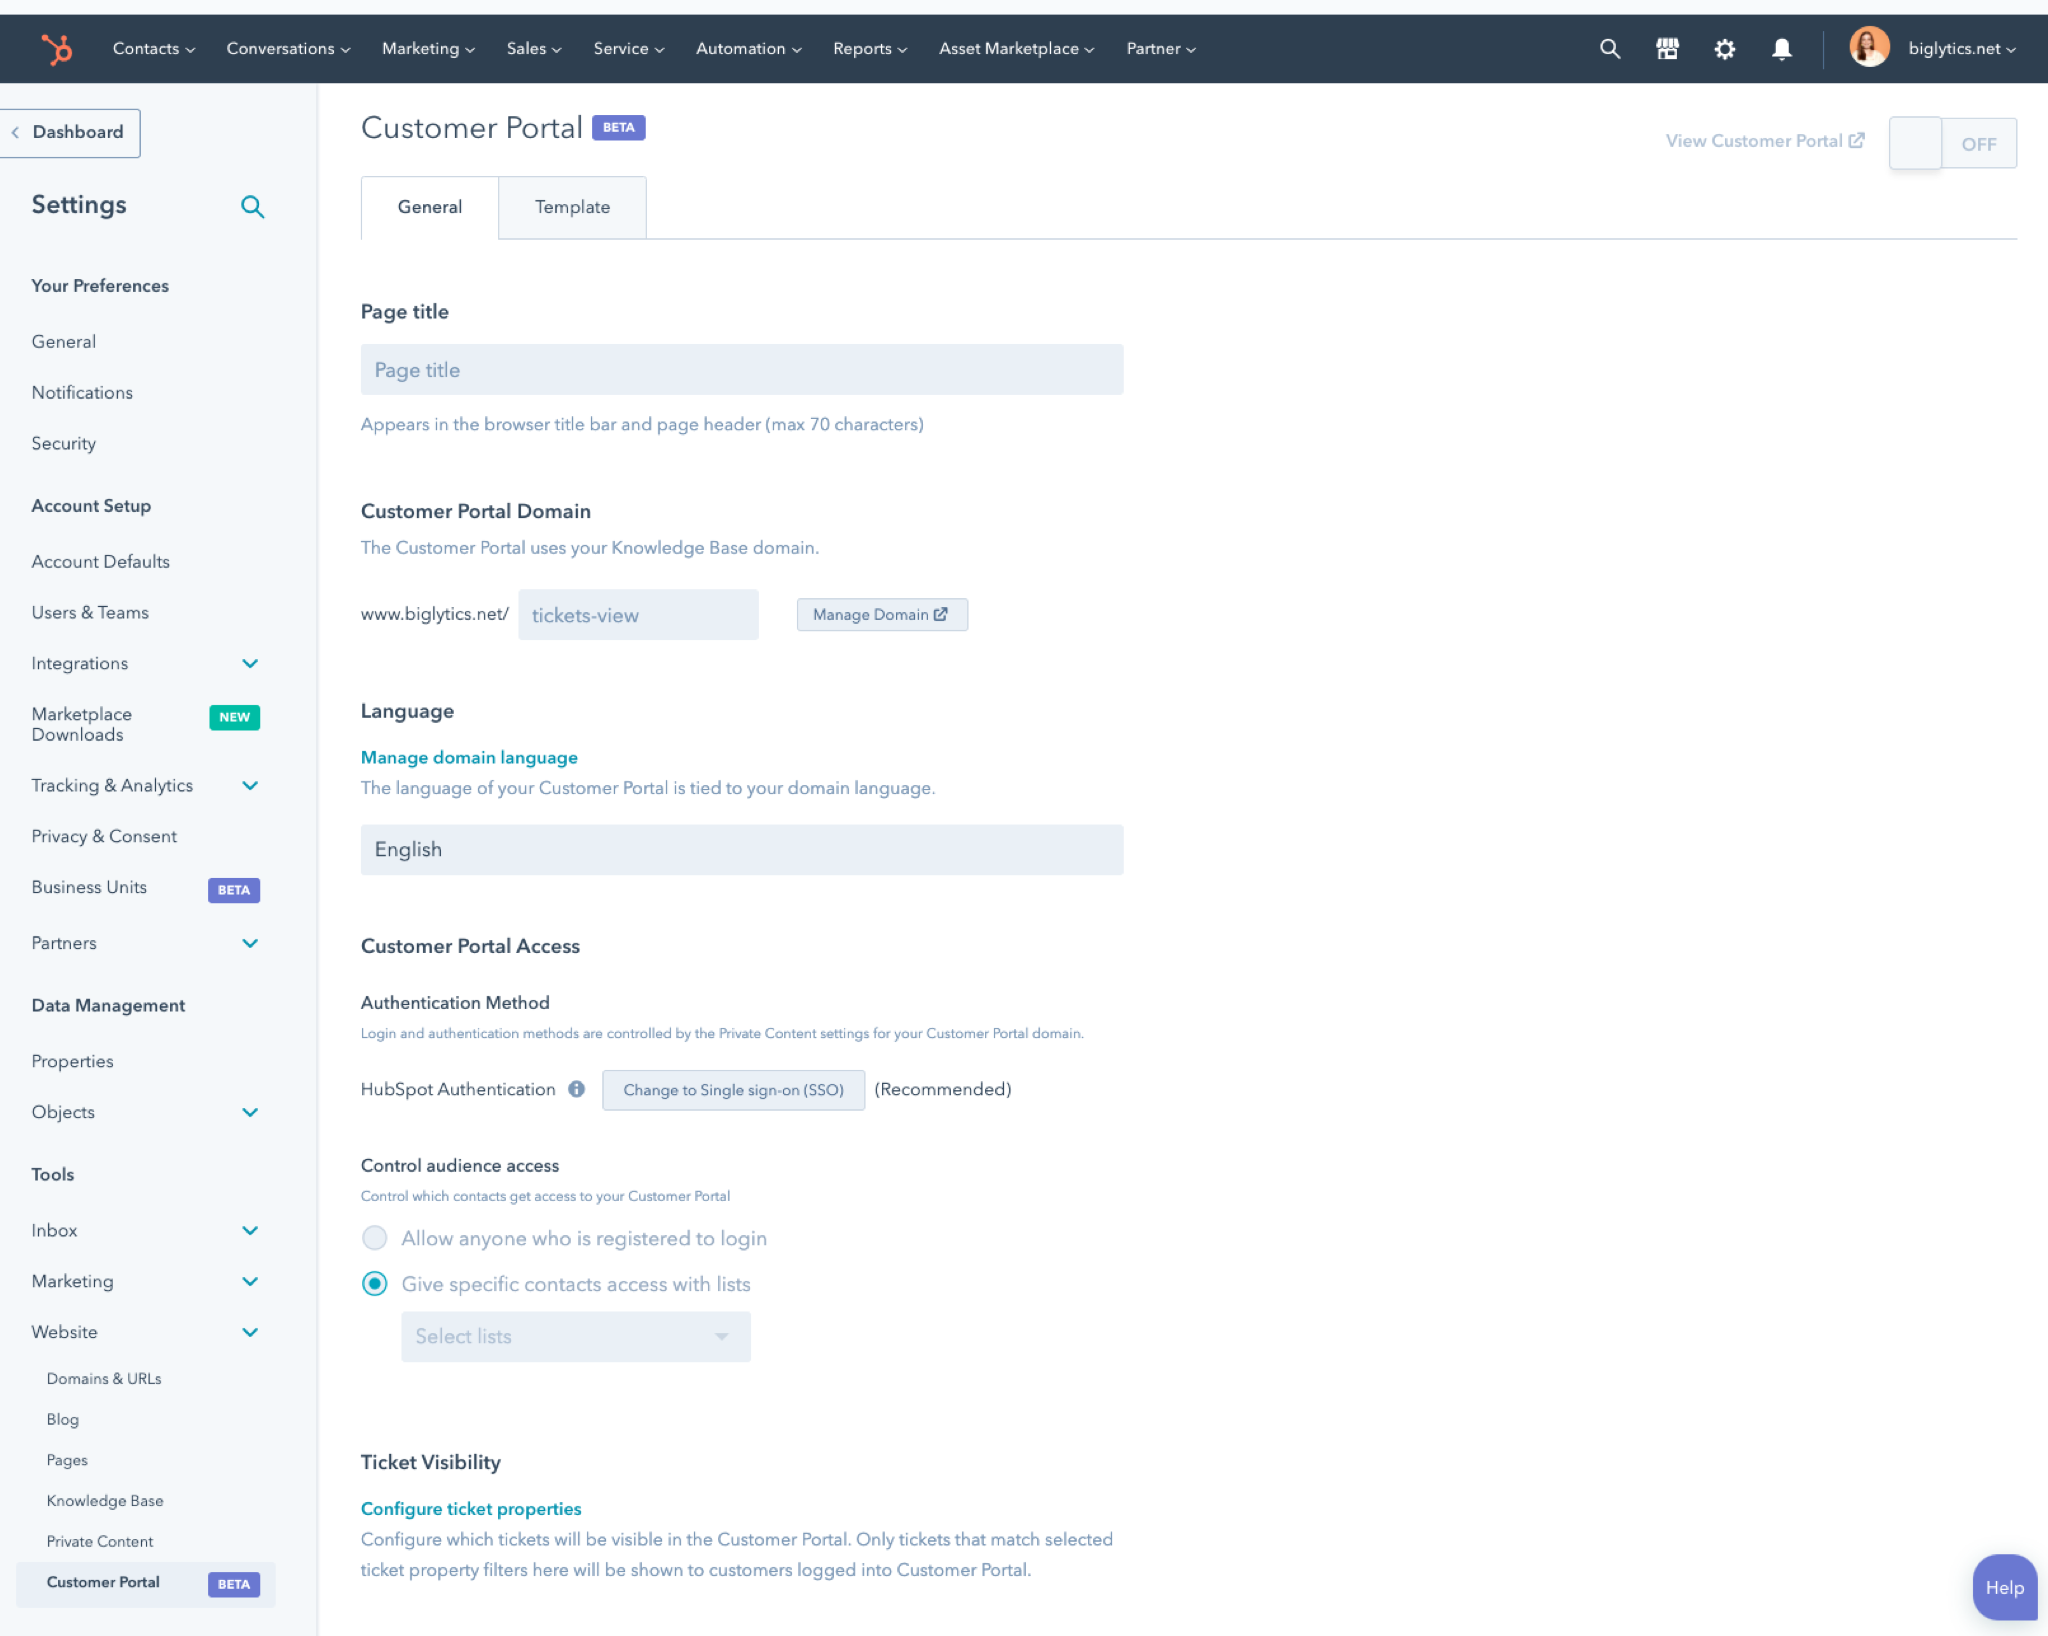2048x1636 pixels.
Task: Click the marketplace grid icon
Action: [1667, 48]
